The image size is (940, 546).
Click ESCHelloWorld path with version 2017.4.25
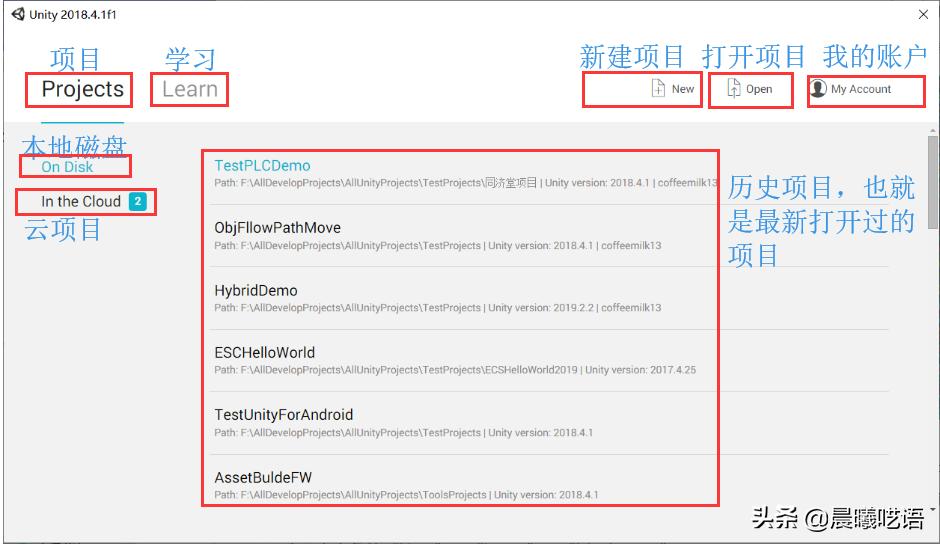455,370
